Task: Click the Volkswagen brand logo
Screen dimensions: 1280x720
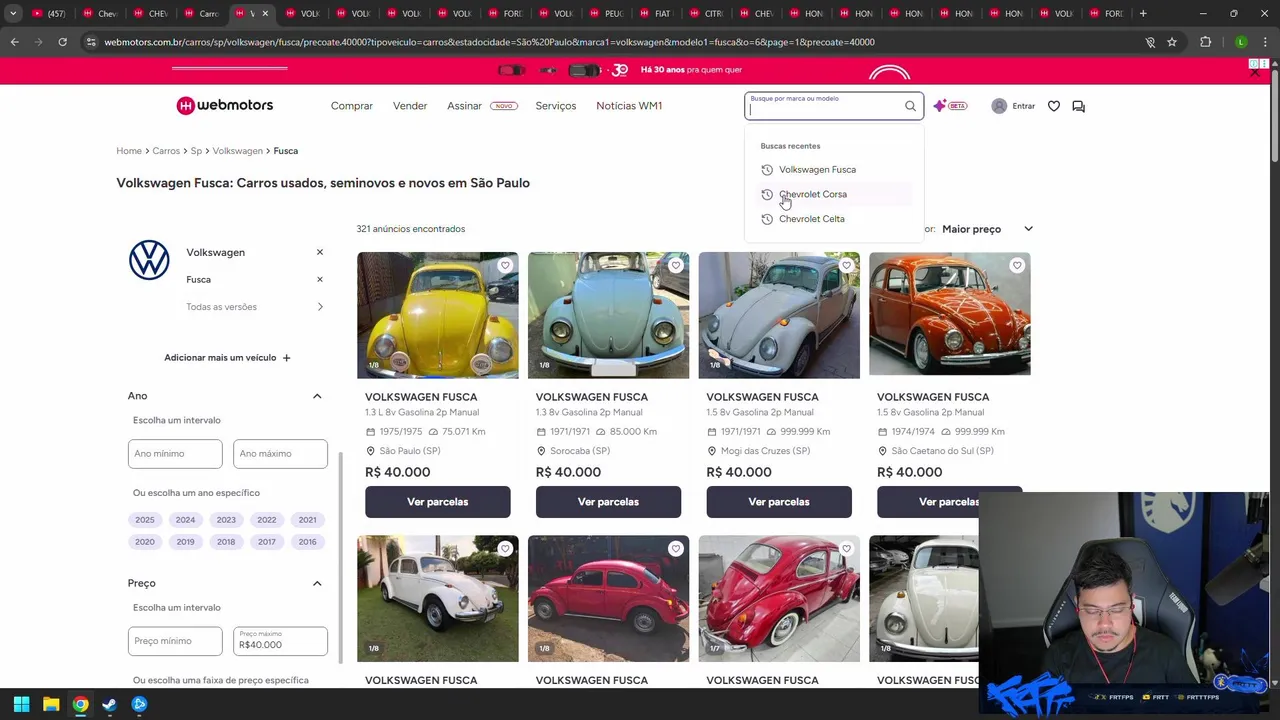Action: 149,260
